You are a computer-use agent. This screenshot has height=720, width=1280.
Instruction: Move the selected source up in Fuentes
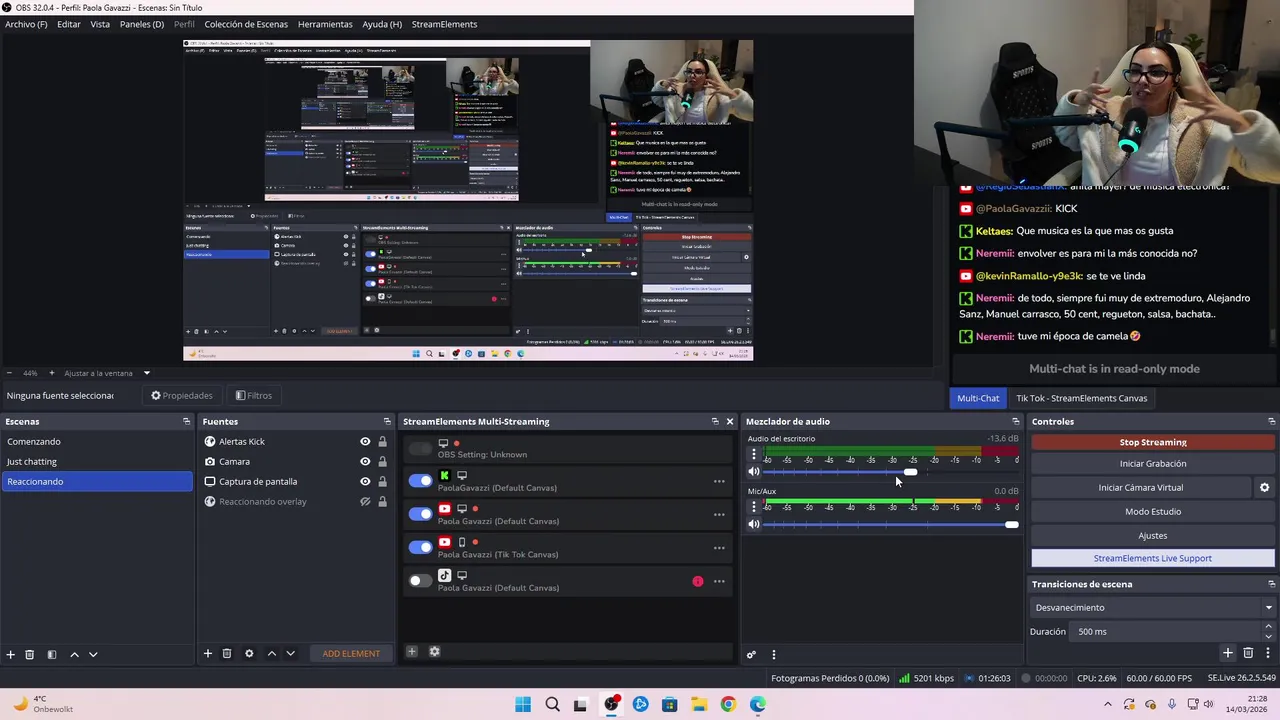[271, 653]
